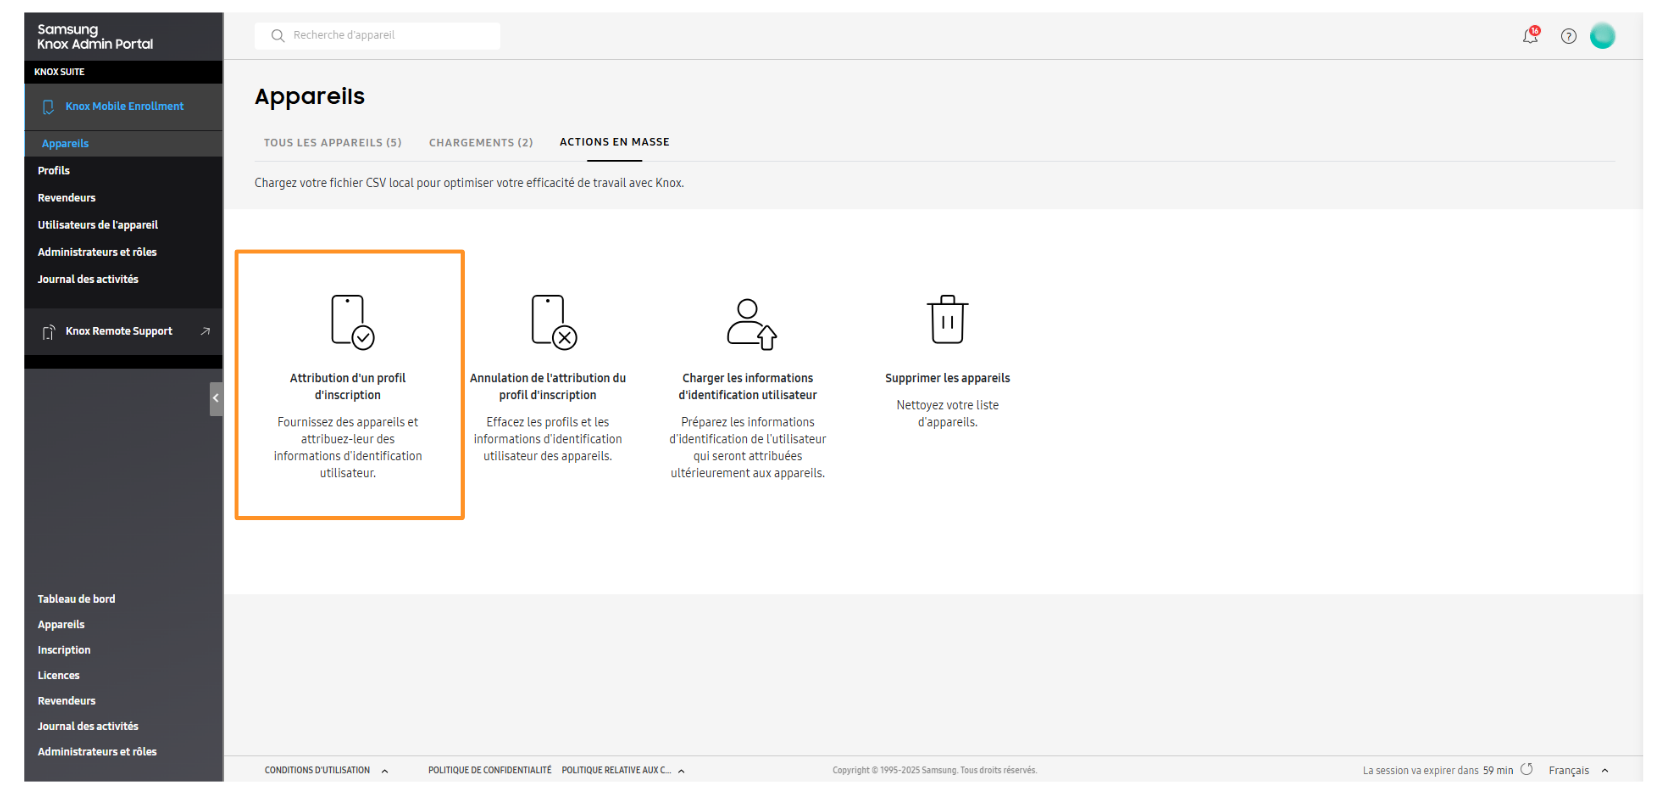Click the search magnifier icon

click(278, 36)
